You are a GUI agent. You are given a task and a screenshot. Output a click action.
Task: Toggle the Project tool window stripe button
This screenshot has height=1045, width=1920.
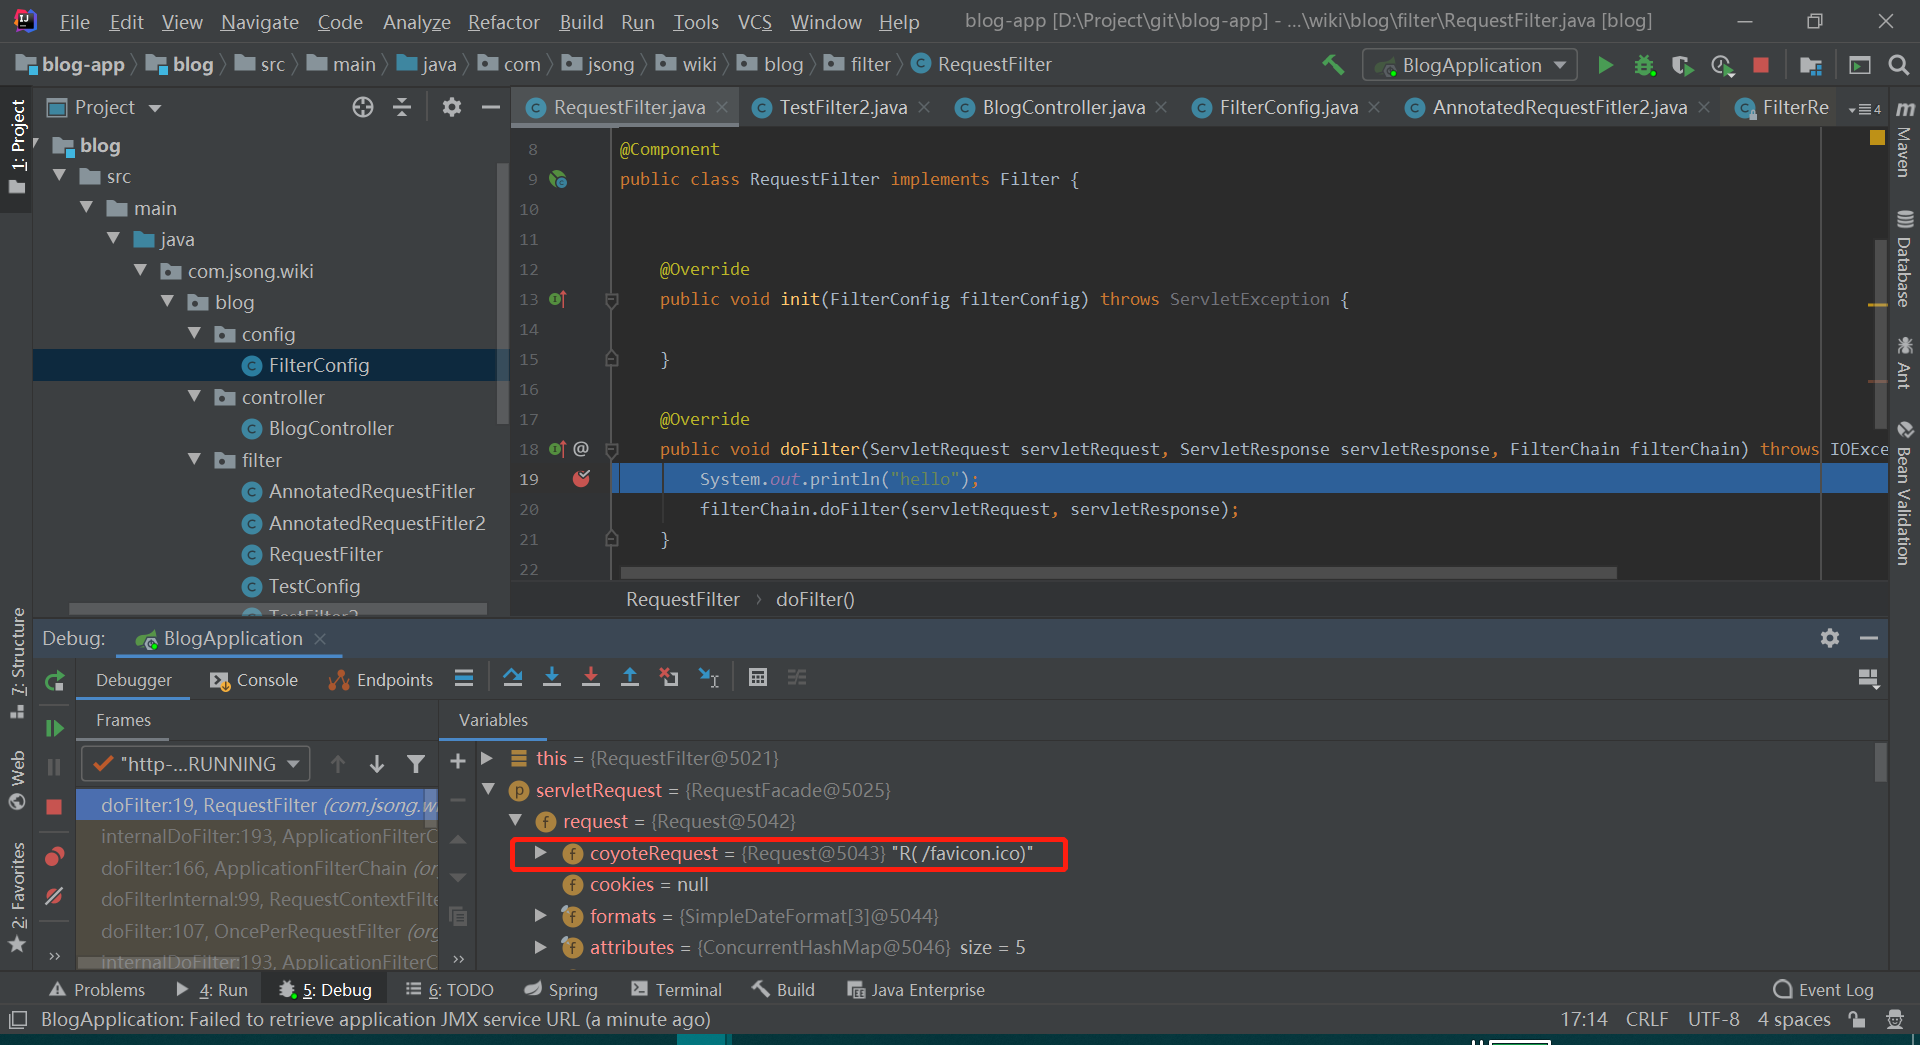coord(17,146)
